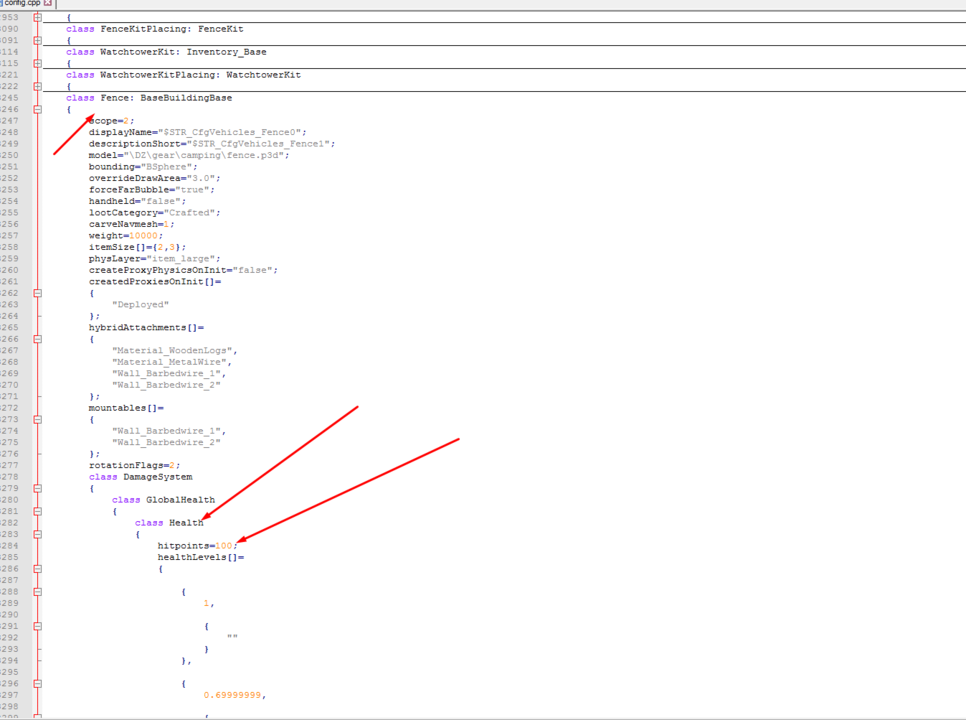The image size is (966, 720).
Task: Click the overrideDrawArea="3.0" line
Action: 155,178
